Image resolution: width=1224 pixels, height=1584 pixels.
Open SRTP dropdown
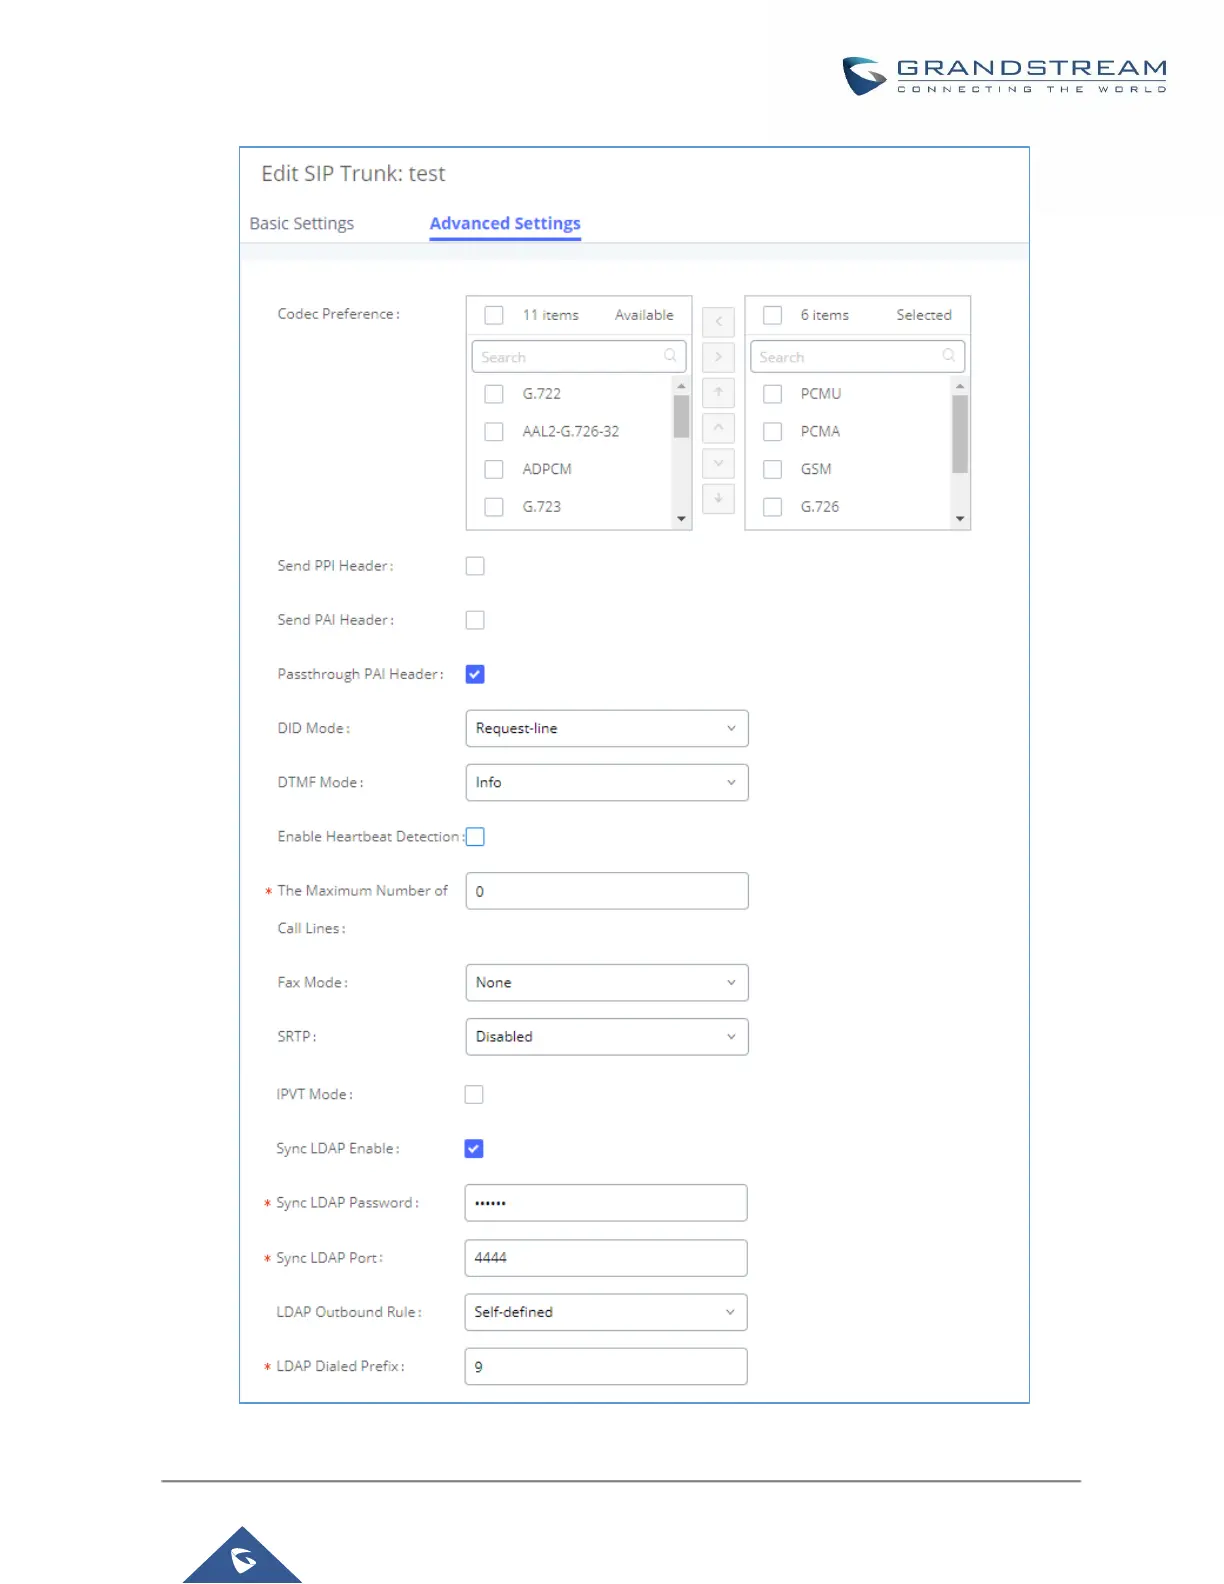click(607, 1037)
